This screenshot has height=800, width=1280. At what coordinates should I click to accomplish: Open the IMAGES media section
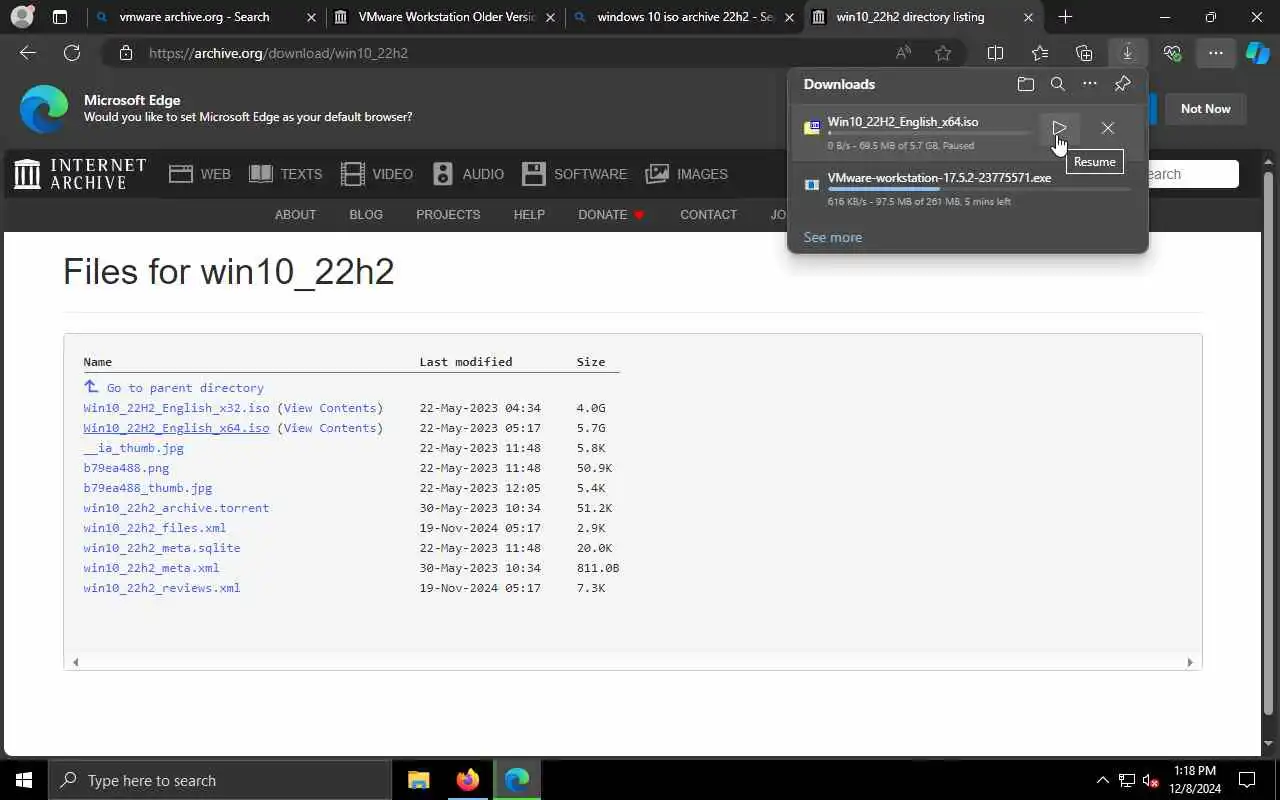[687, 174]
